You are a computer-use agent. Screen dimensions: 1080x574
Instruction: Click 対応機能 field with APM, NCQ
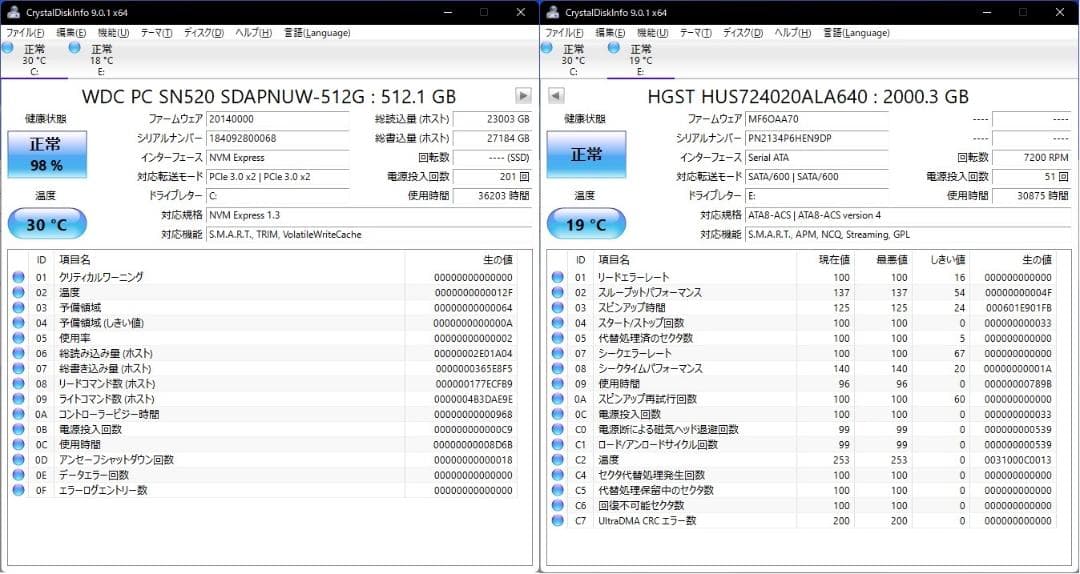coord(908,234)
